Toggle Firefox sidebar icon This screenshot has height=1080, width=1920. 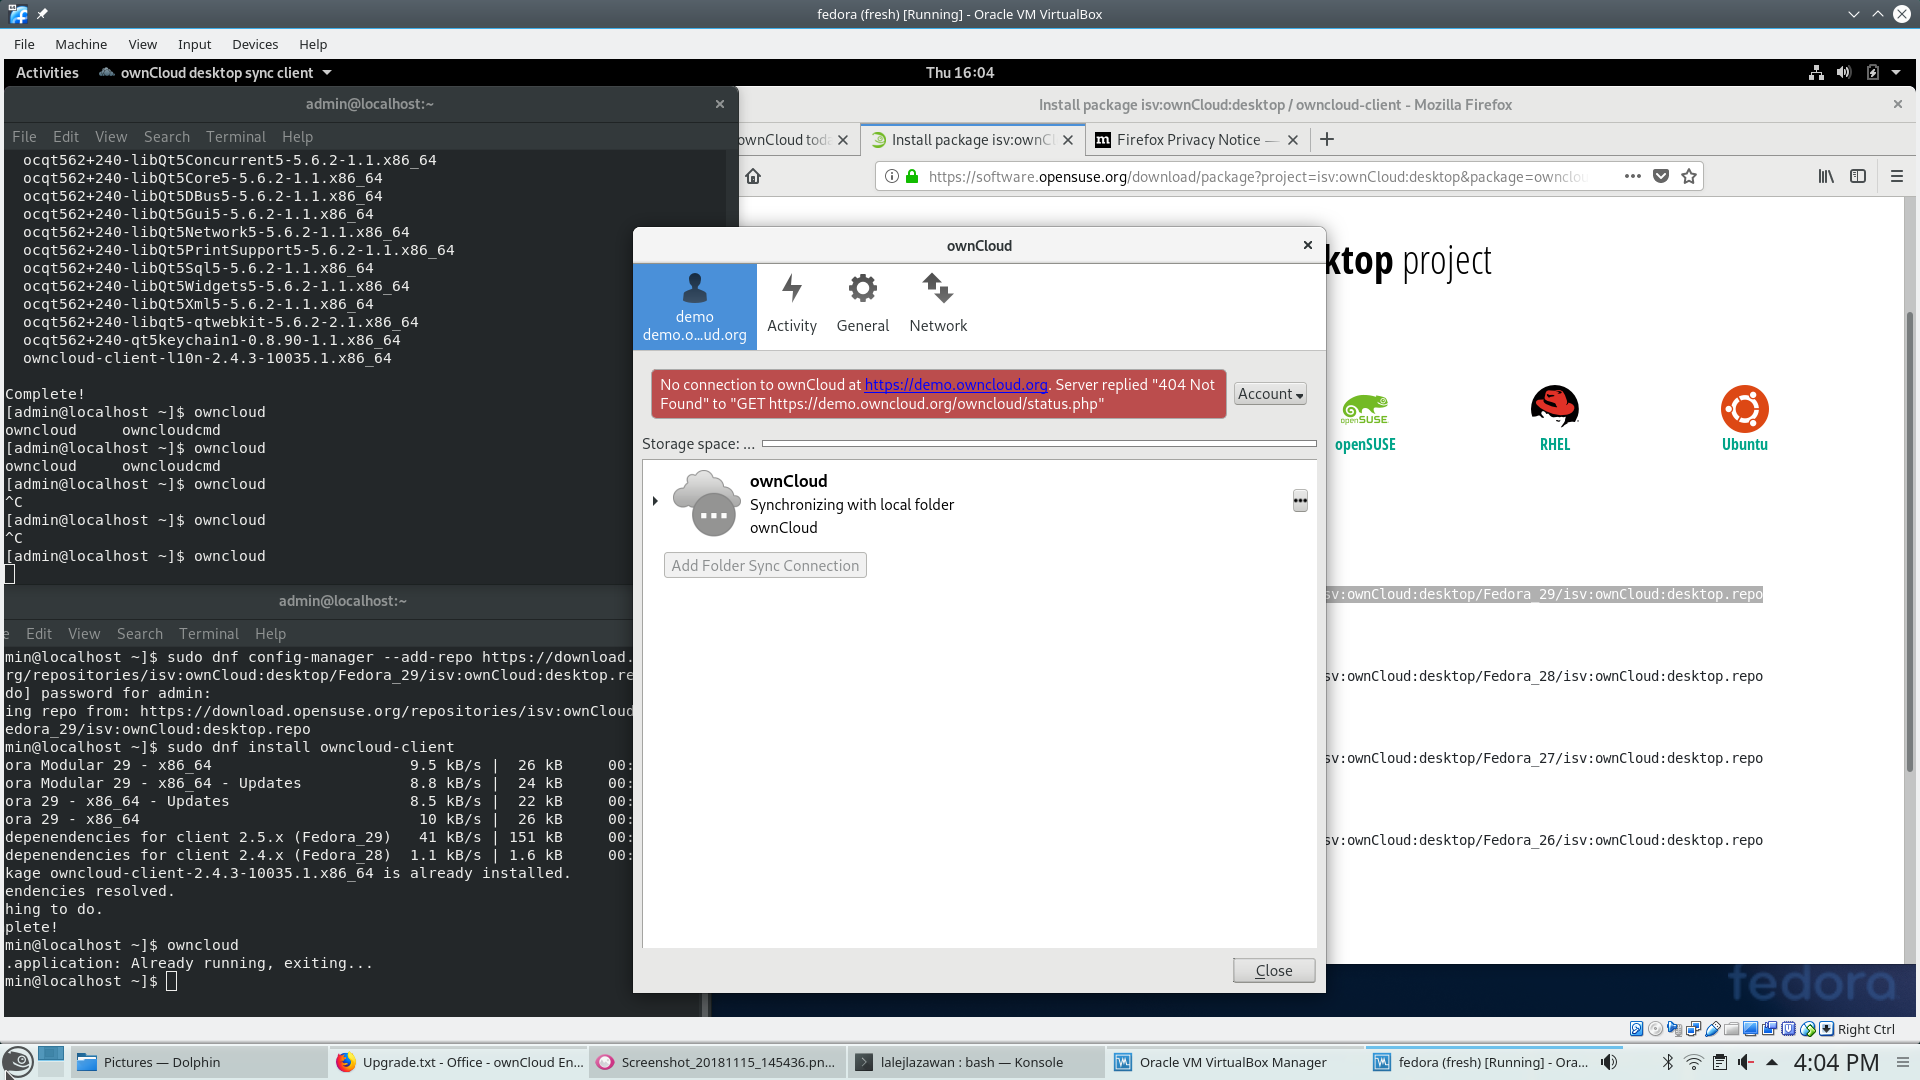click(x=1858, y=176)
